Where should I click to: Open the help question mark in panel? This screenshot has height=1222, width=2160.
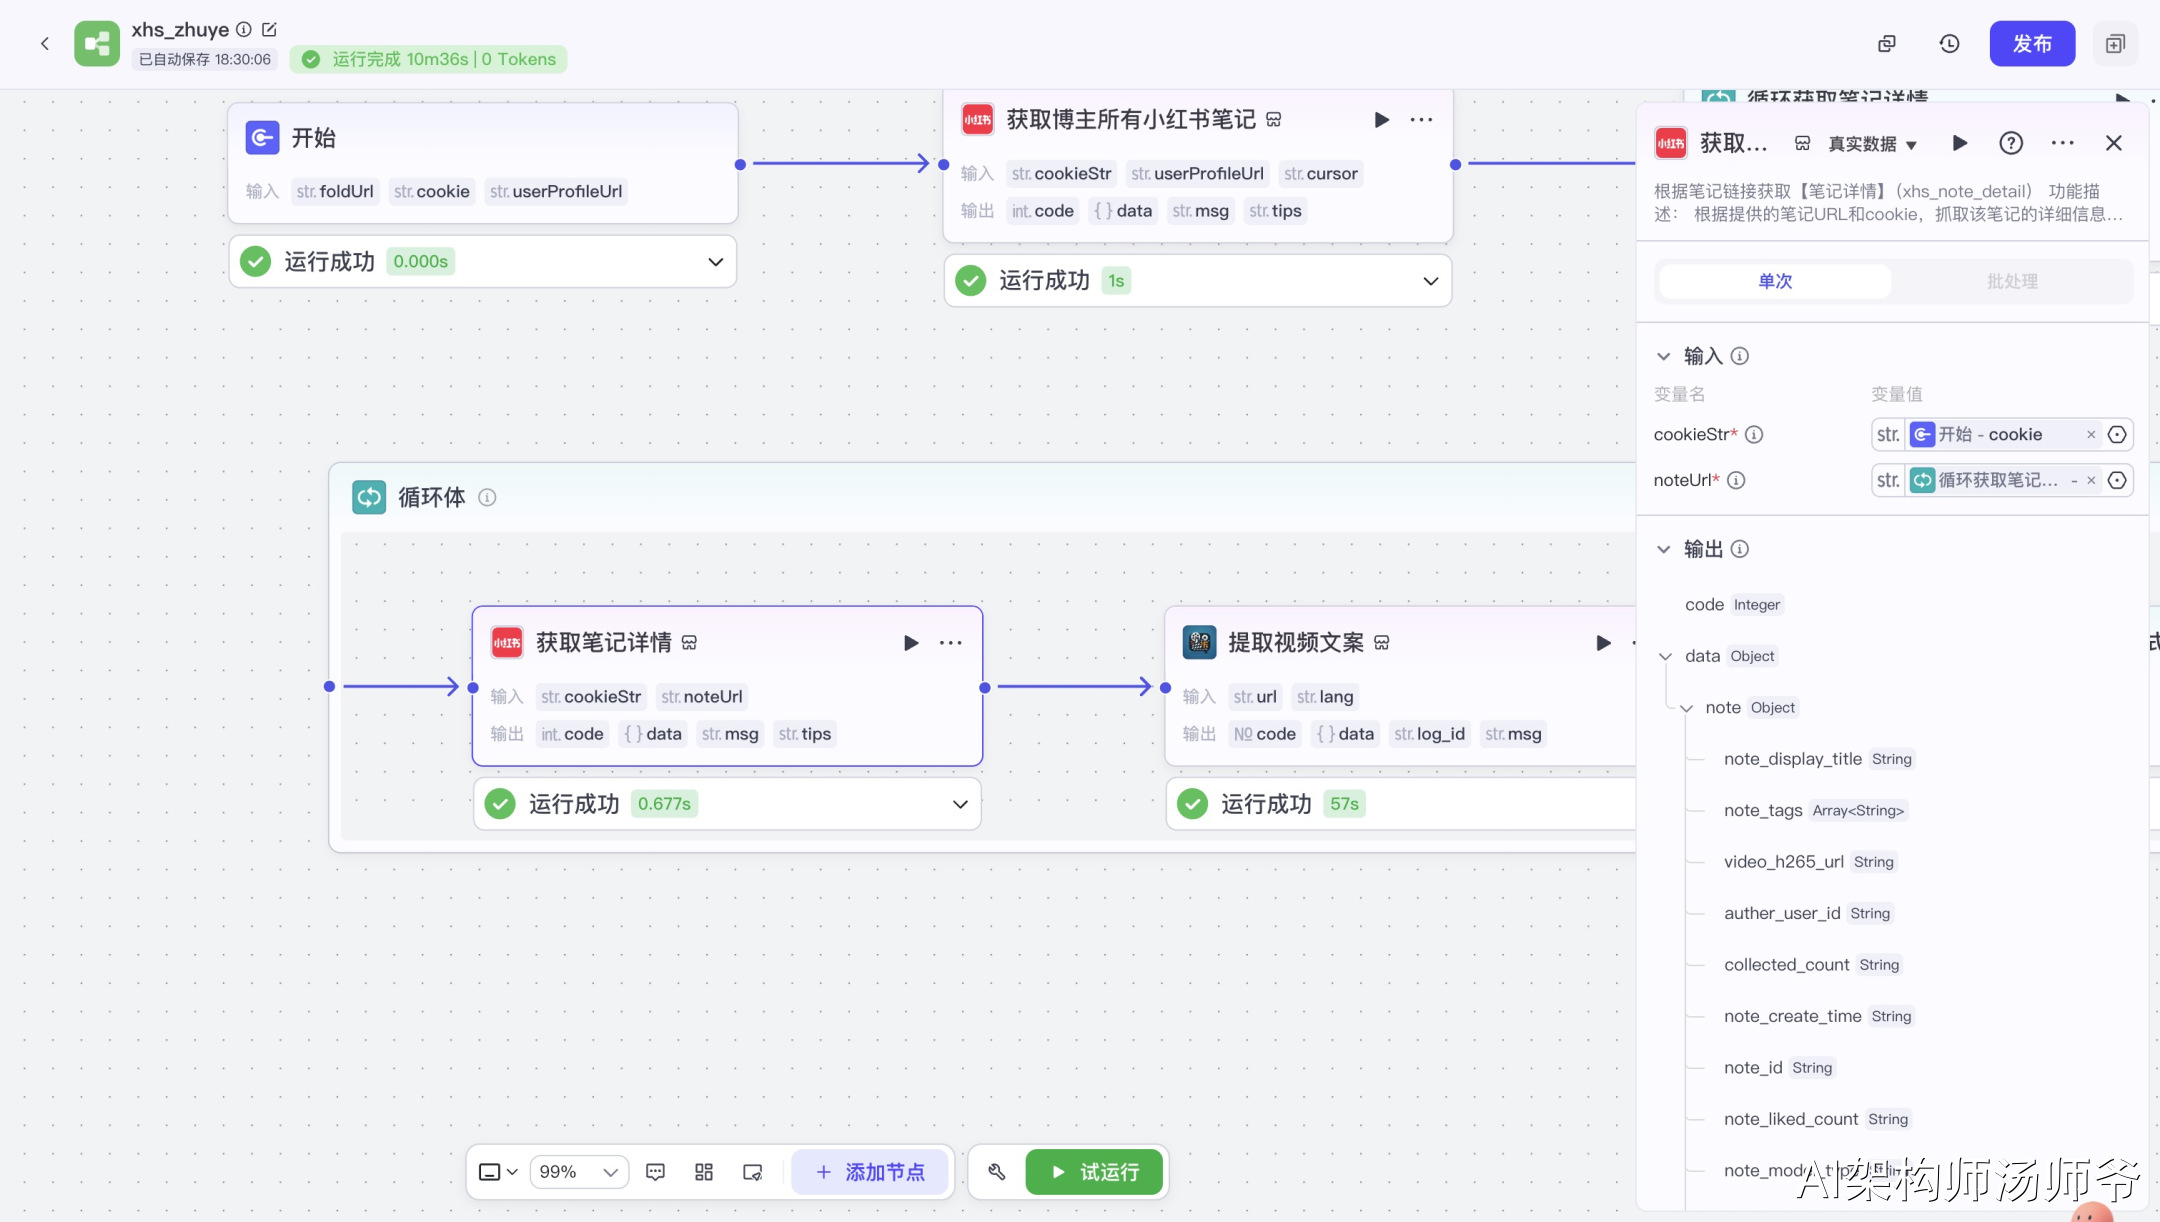(2010, 143)
